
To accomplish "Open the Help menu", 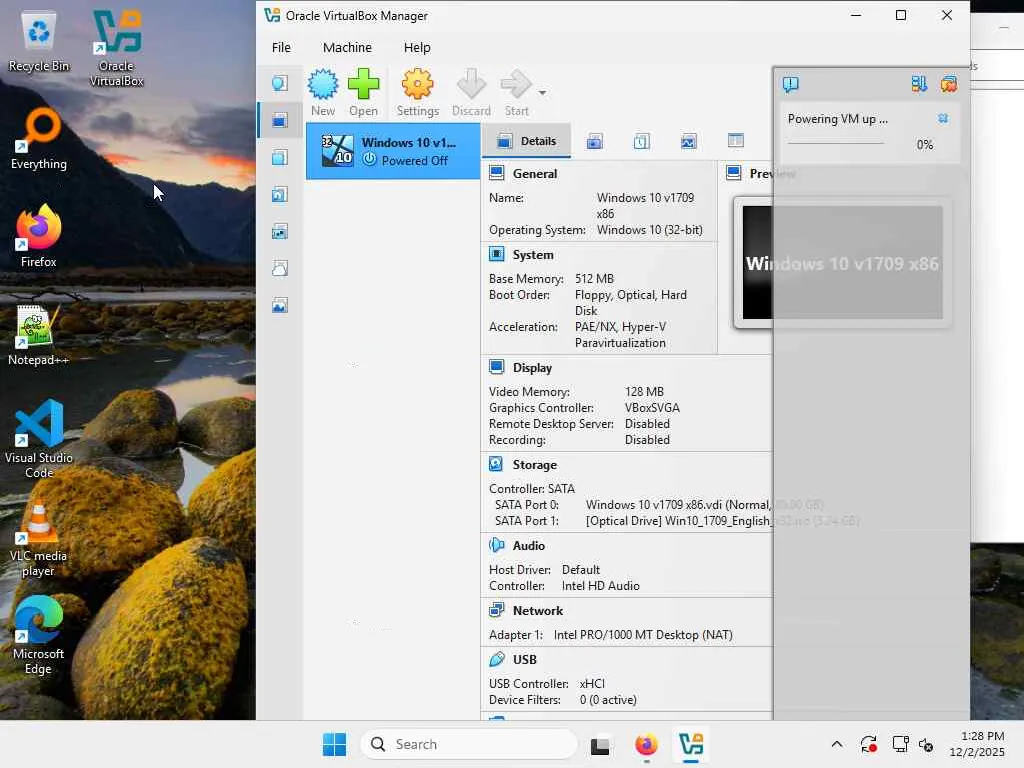I will [417, 48].
